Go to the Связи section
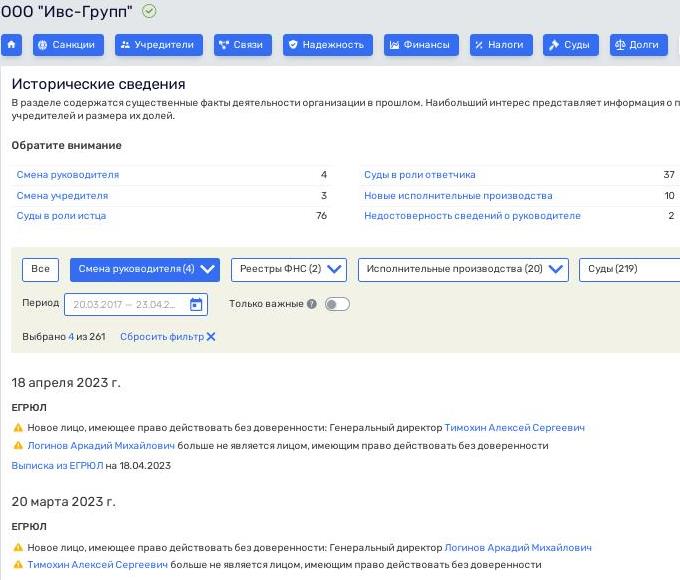The height and width of the screenshot is (580, 680). click(x=239, y=45)
